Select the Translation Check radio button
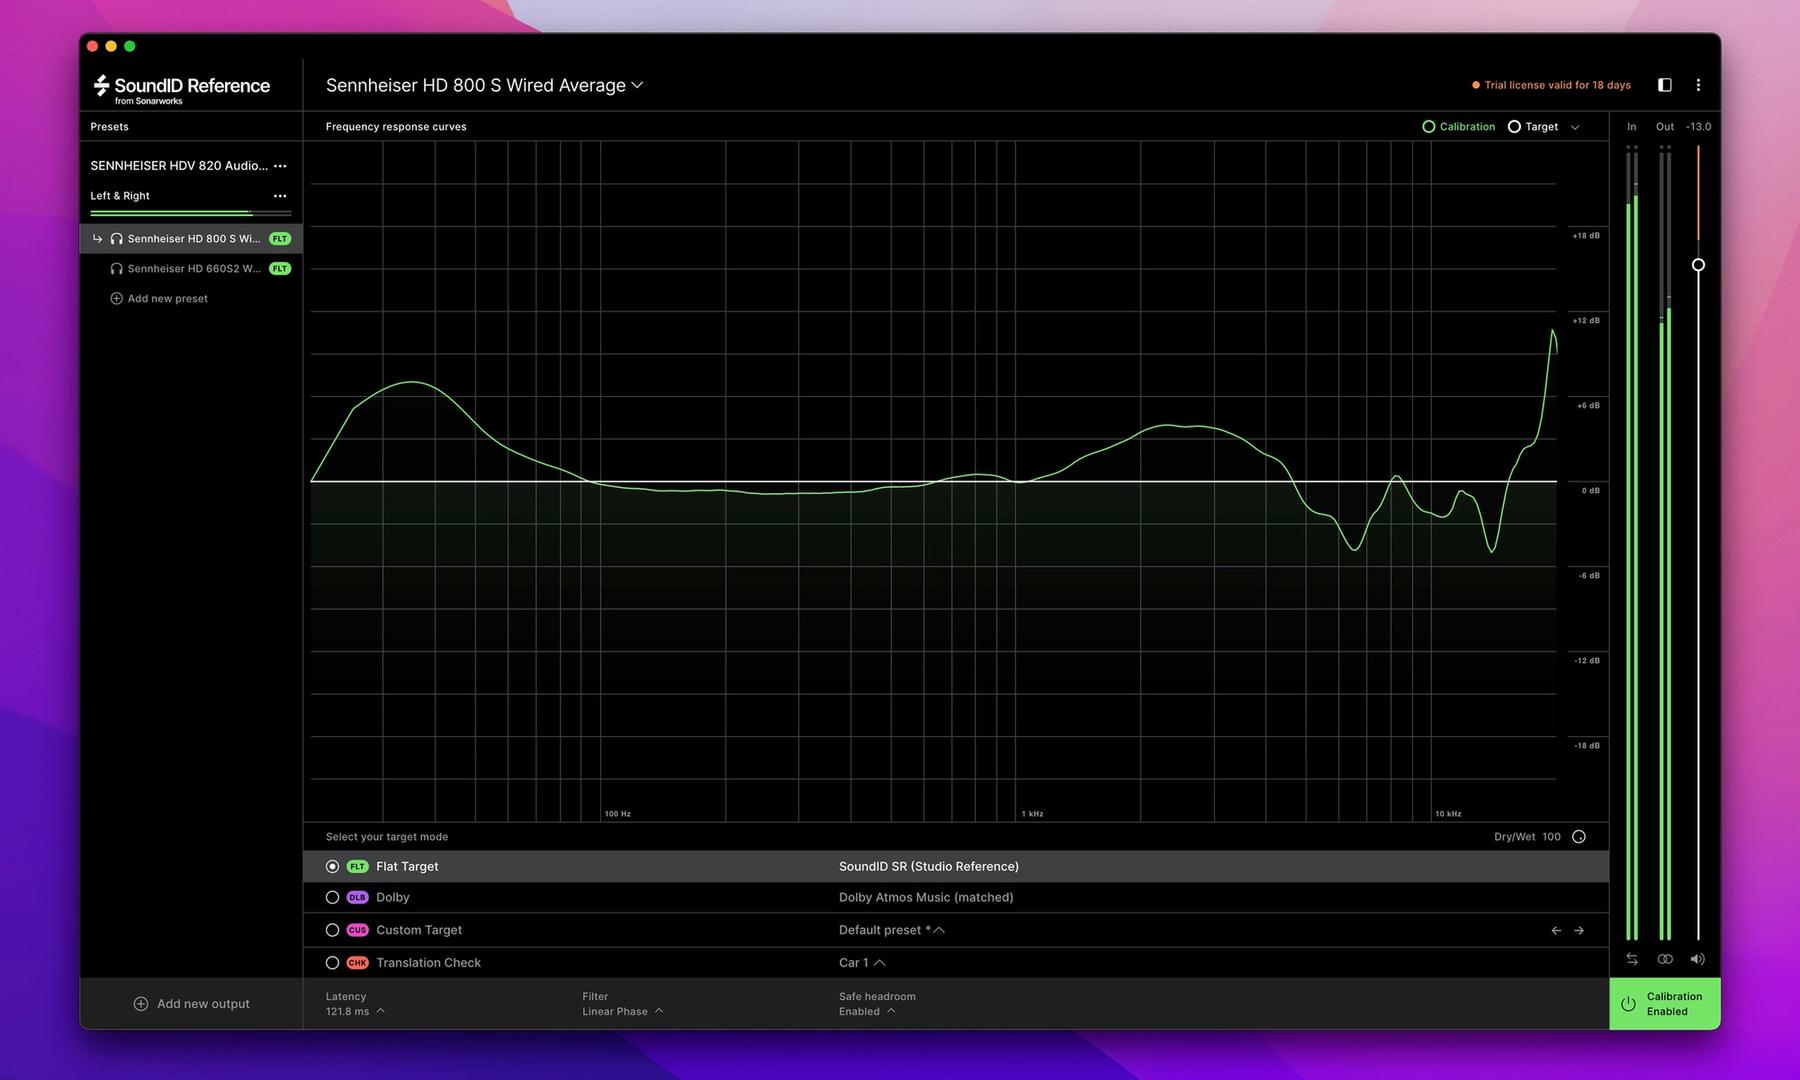 pyautogui.click(x=332, y=963)
